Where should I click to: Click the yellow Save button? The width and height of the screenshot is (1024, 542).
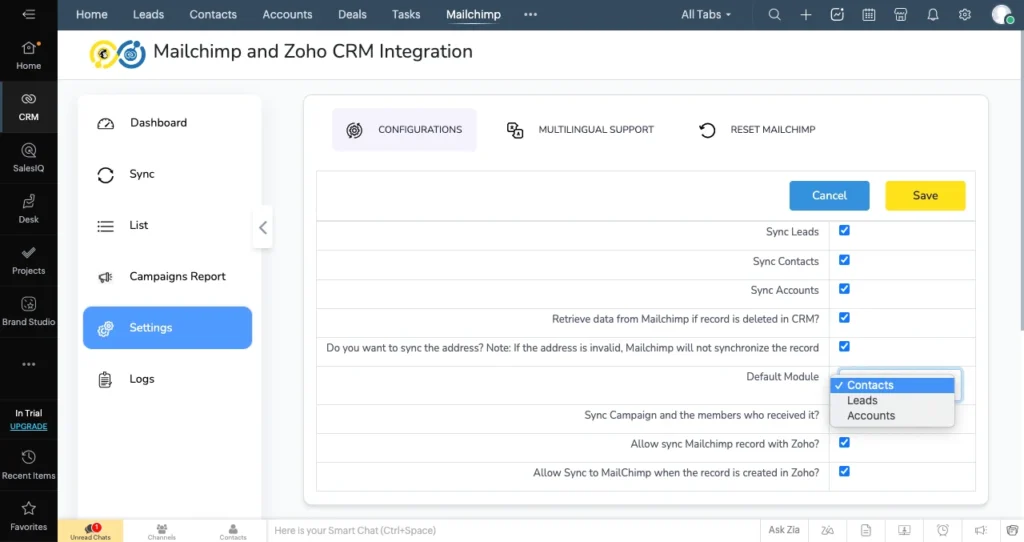[925, 195]
